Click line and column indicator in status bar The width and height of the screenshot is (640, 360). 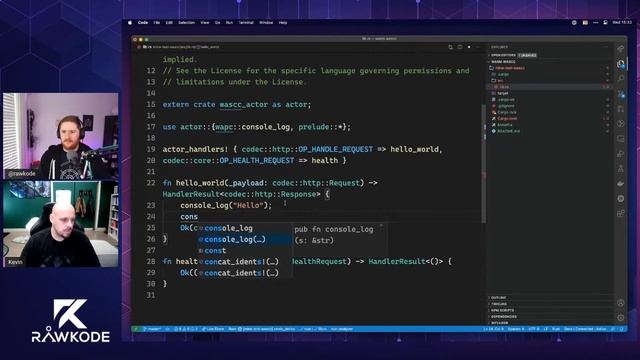(492, 329)
